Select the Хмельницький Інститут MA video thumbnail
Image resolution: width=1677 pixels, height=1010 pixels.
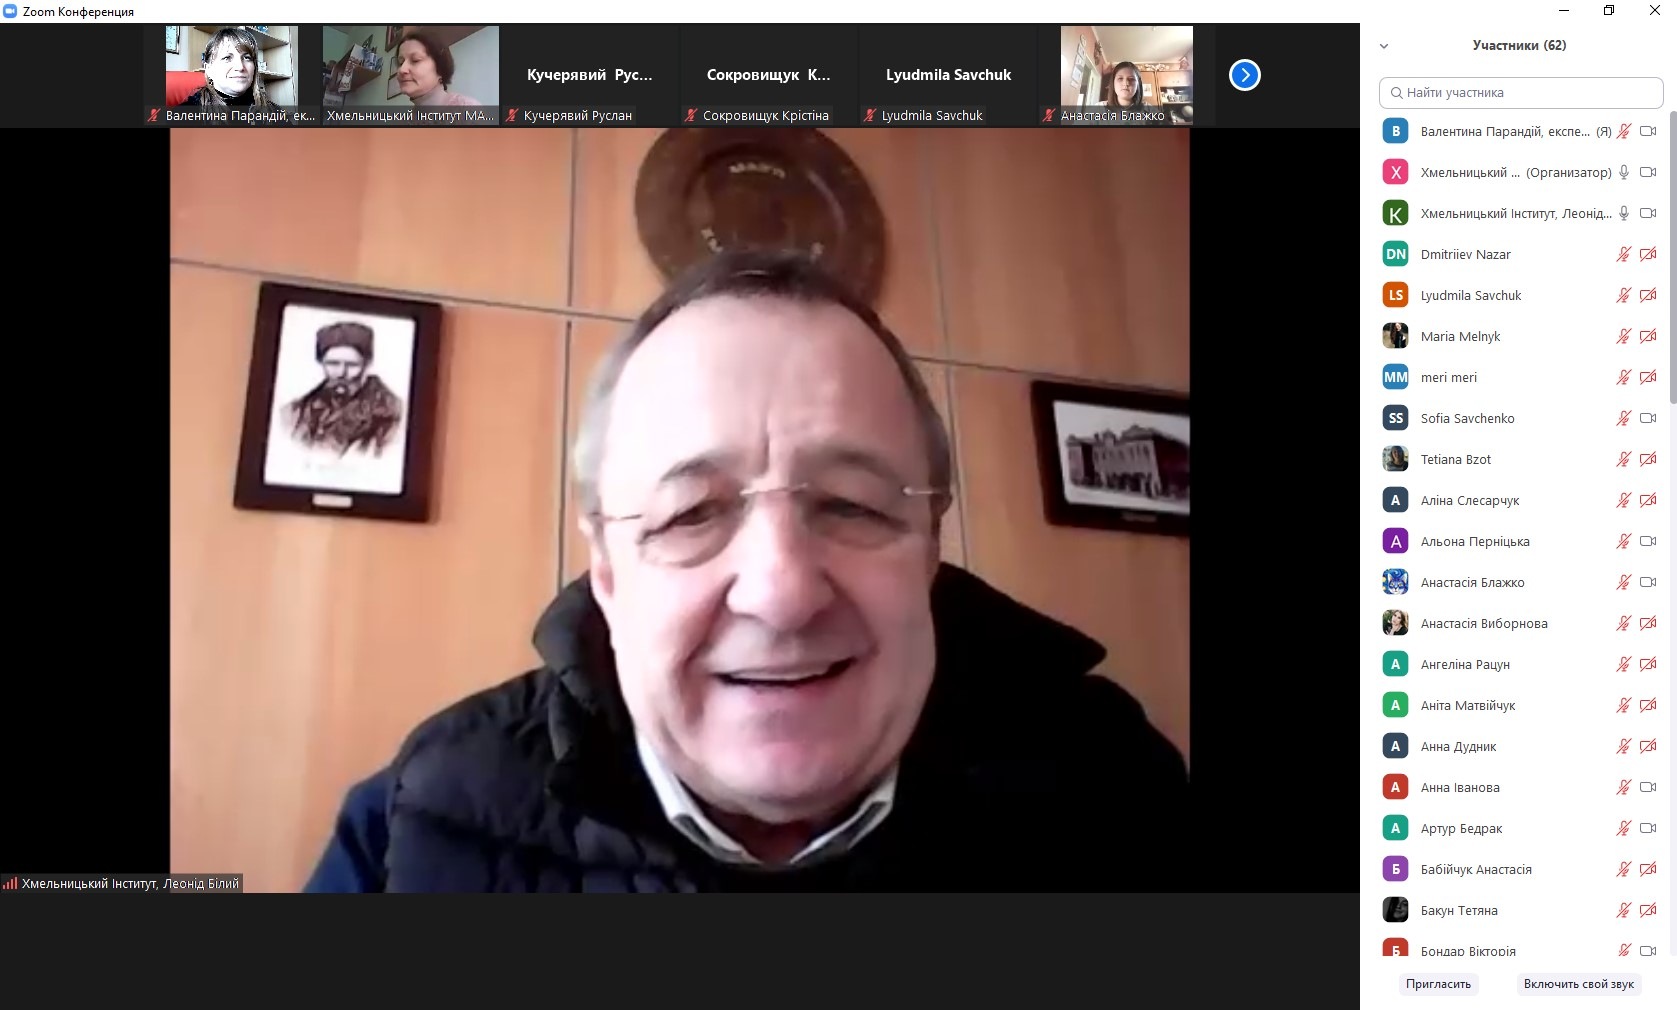pyautogui.click(x=411, y=75)
